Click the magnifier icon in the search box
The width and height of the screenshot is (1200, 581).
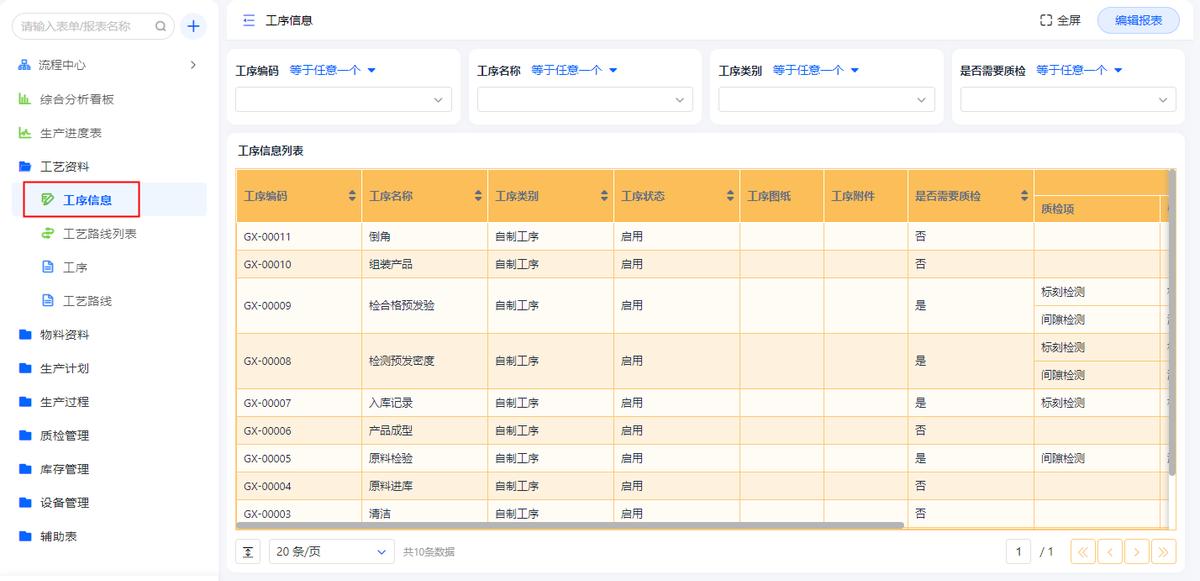[x=158, y=27]
